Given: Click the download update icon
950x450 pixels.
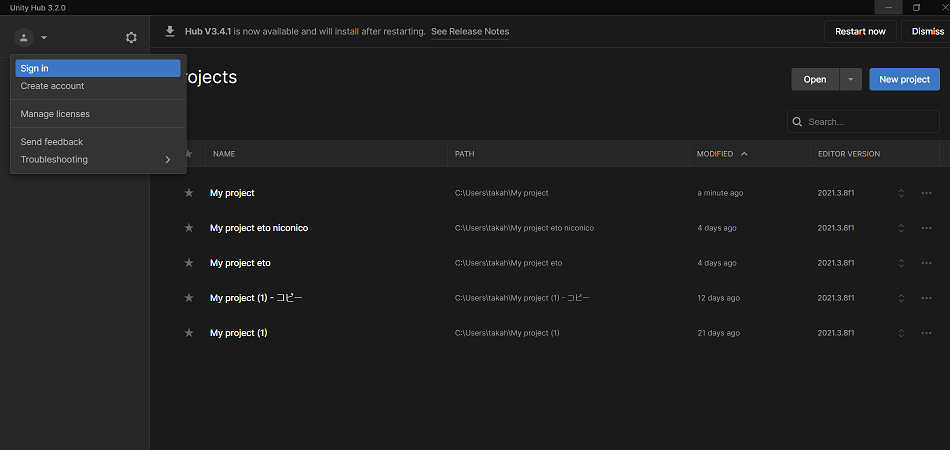Looking at the screenshot, I should [170, 31].
